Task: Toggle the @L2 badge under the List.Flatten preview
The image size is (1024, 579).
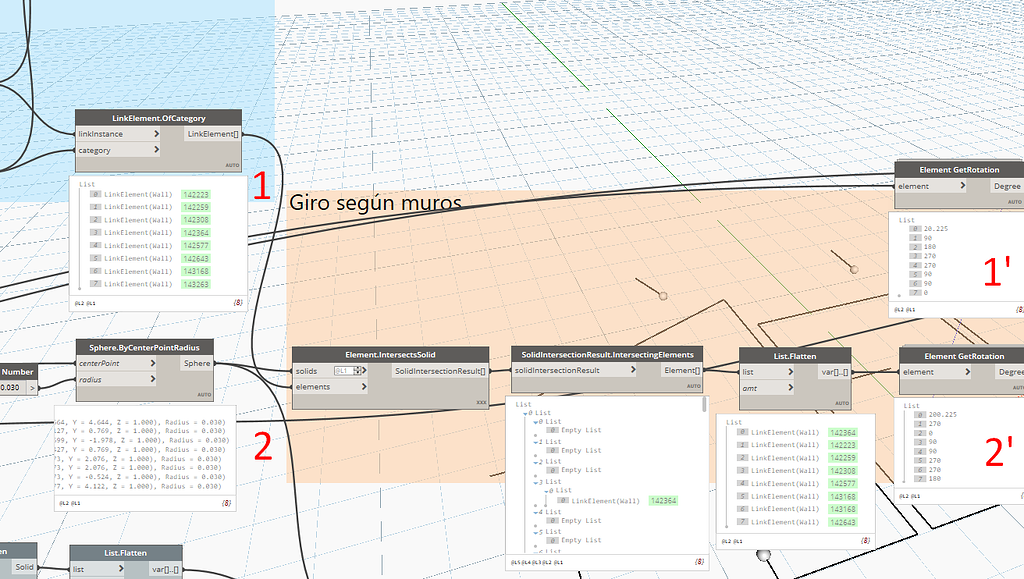Action: [728, 540]
